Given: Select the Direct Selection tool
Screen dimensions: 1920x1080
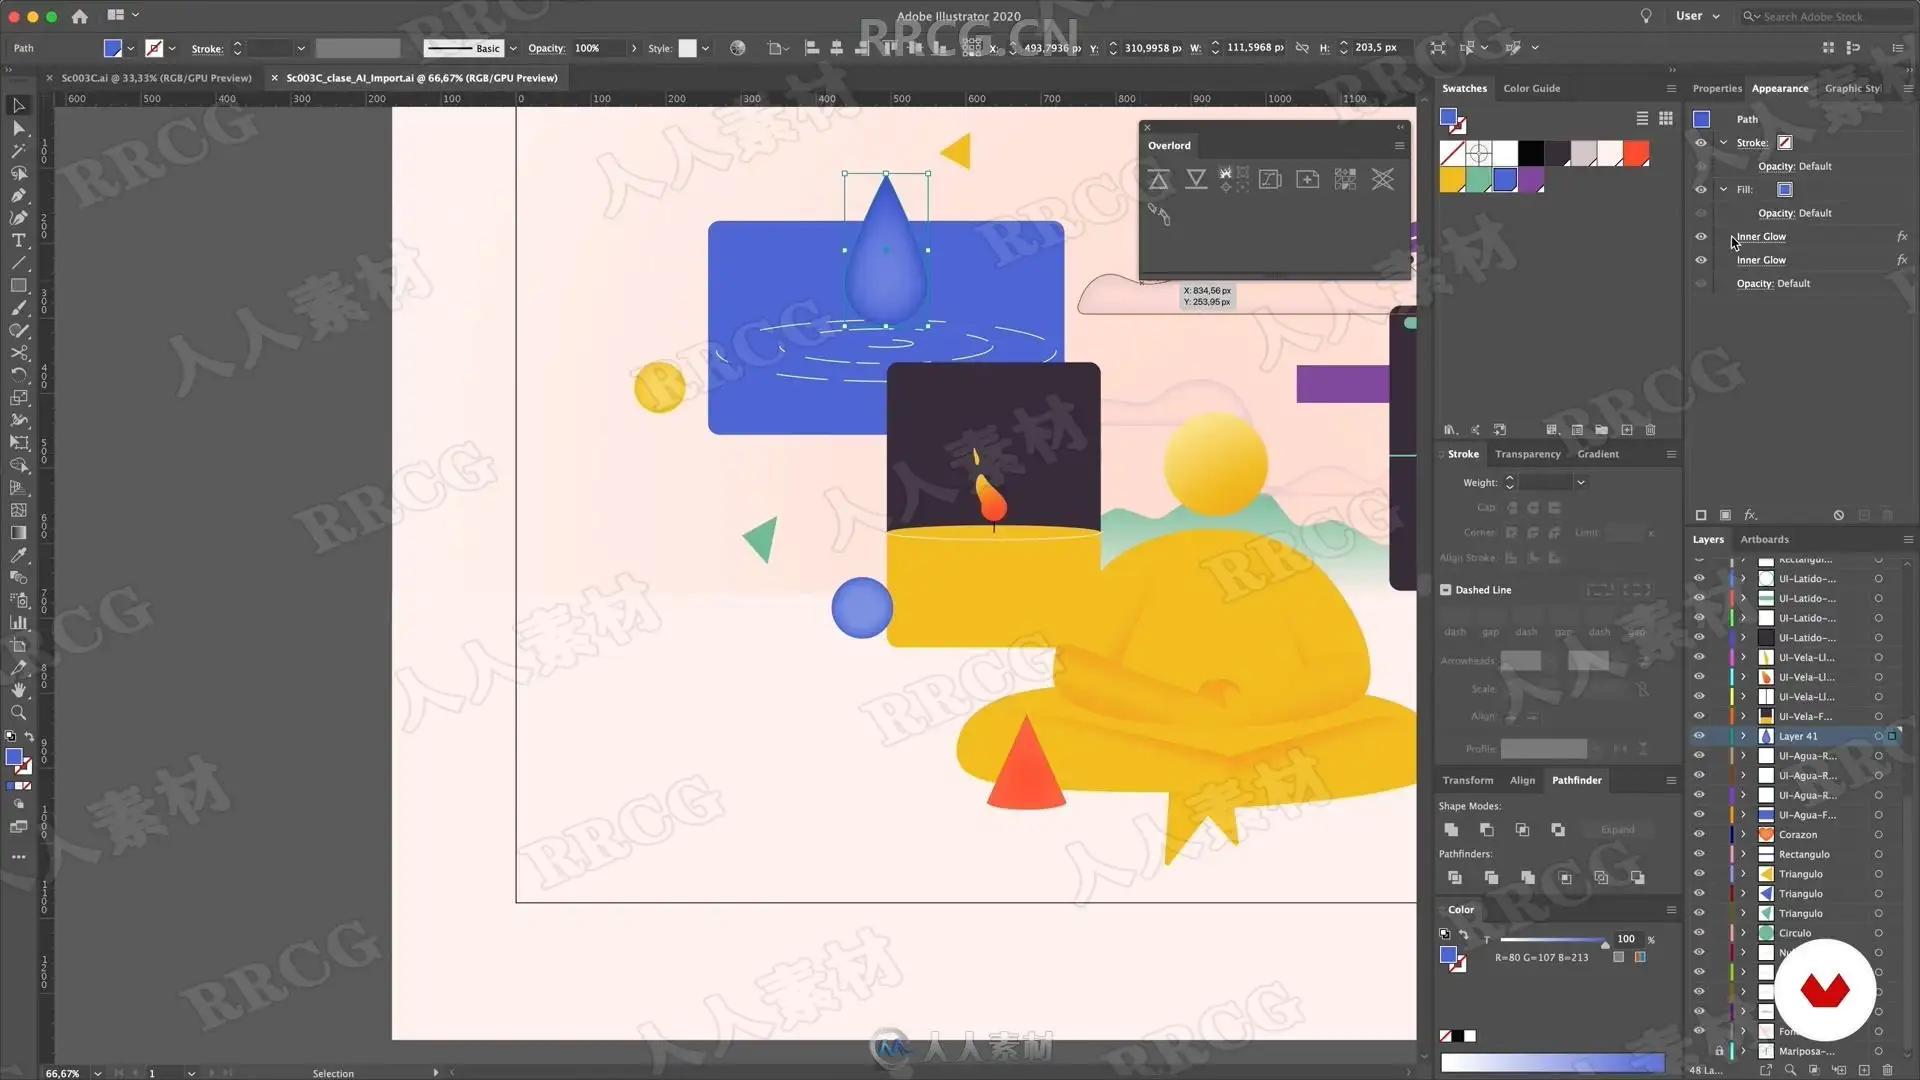Looking at the screenshot, I should [x=18, y=128].
